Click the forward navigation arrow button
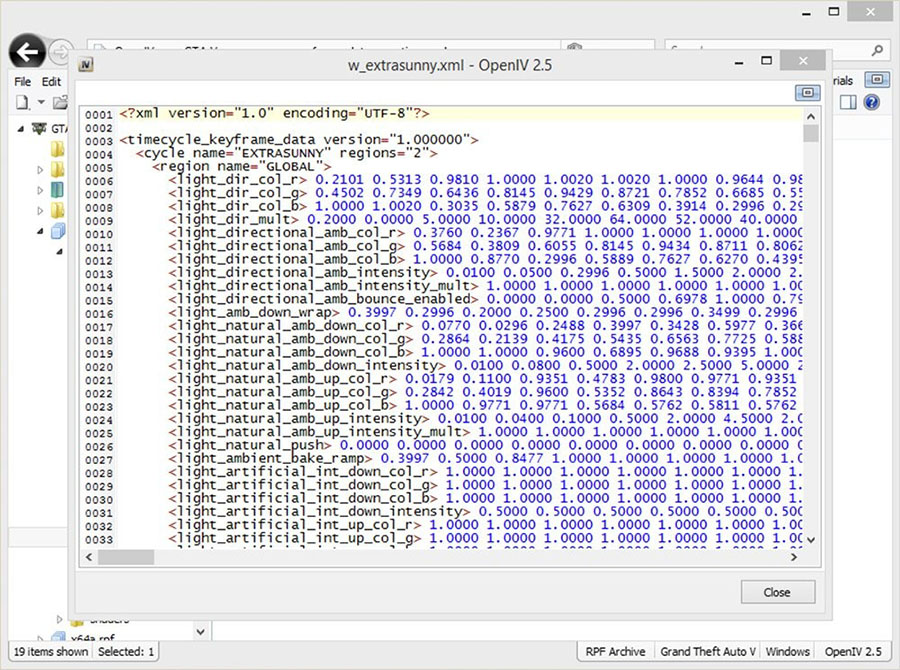The width and height of the screenshot is (900, 670). coord(62,51)
